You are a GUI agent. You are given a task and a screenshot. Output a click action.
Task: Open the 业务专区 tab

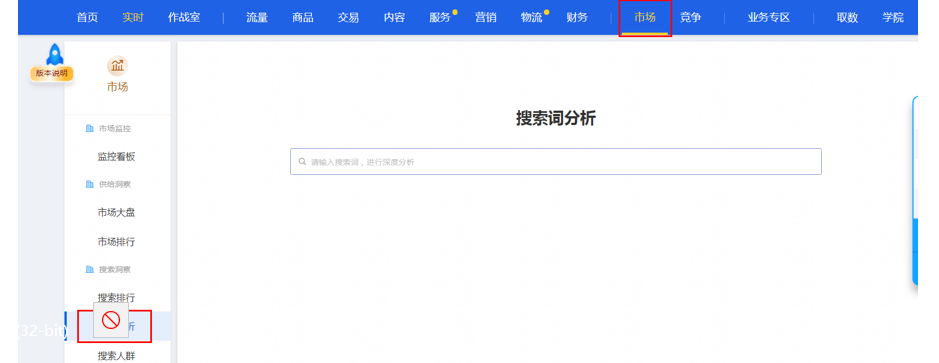pos(769,17)
